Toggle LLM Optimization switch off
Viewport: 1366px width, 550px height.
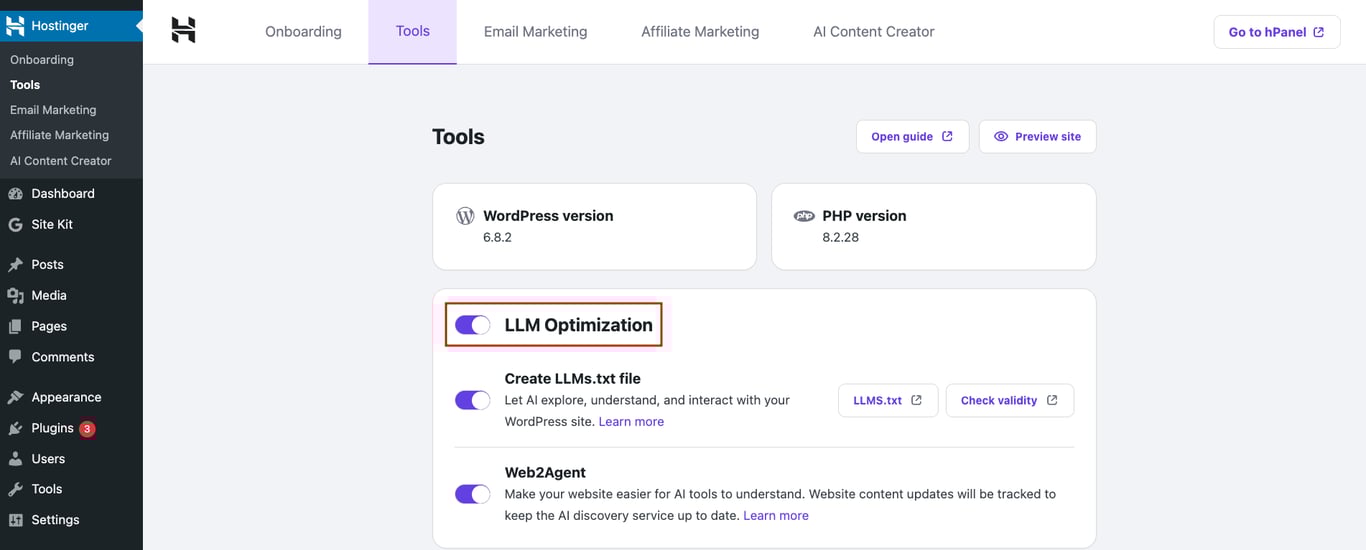click(x=472, y=325)
